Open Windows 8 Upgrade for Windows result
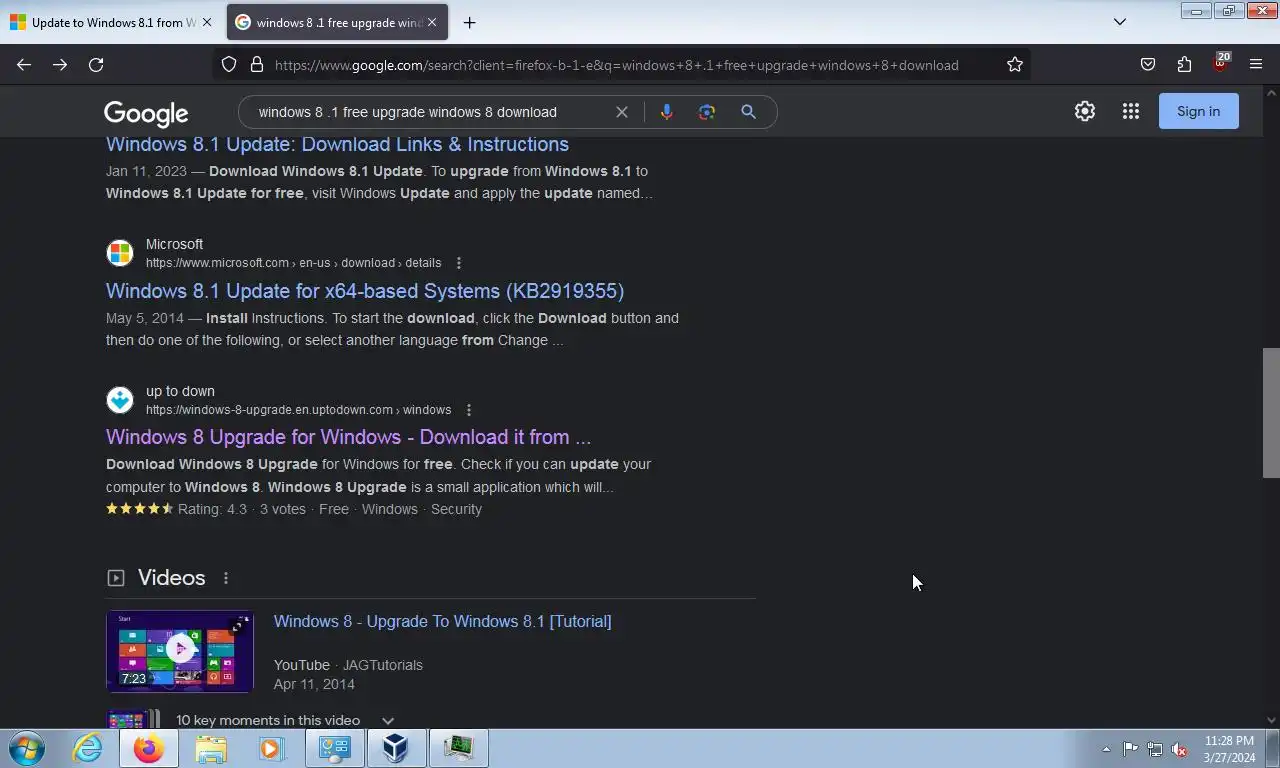1280x768 pixels. [x=348, y=437]
